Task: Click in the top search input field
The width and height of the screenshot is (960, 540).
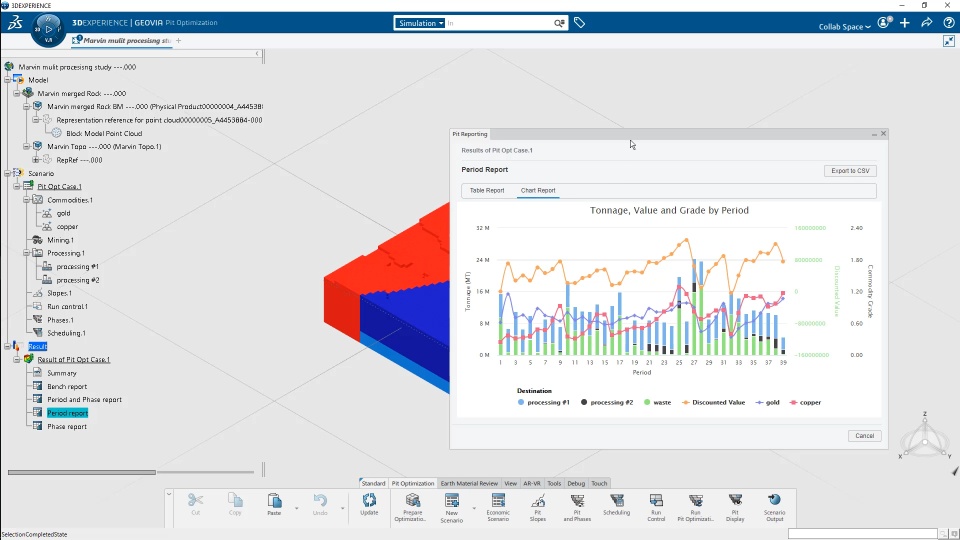Action: click(499, 23)
